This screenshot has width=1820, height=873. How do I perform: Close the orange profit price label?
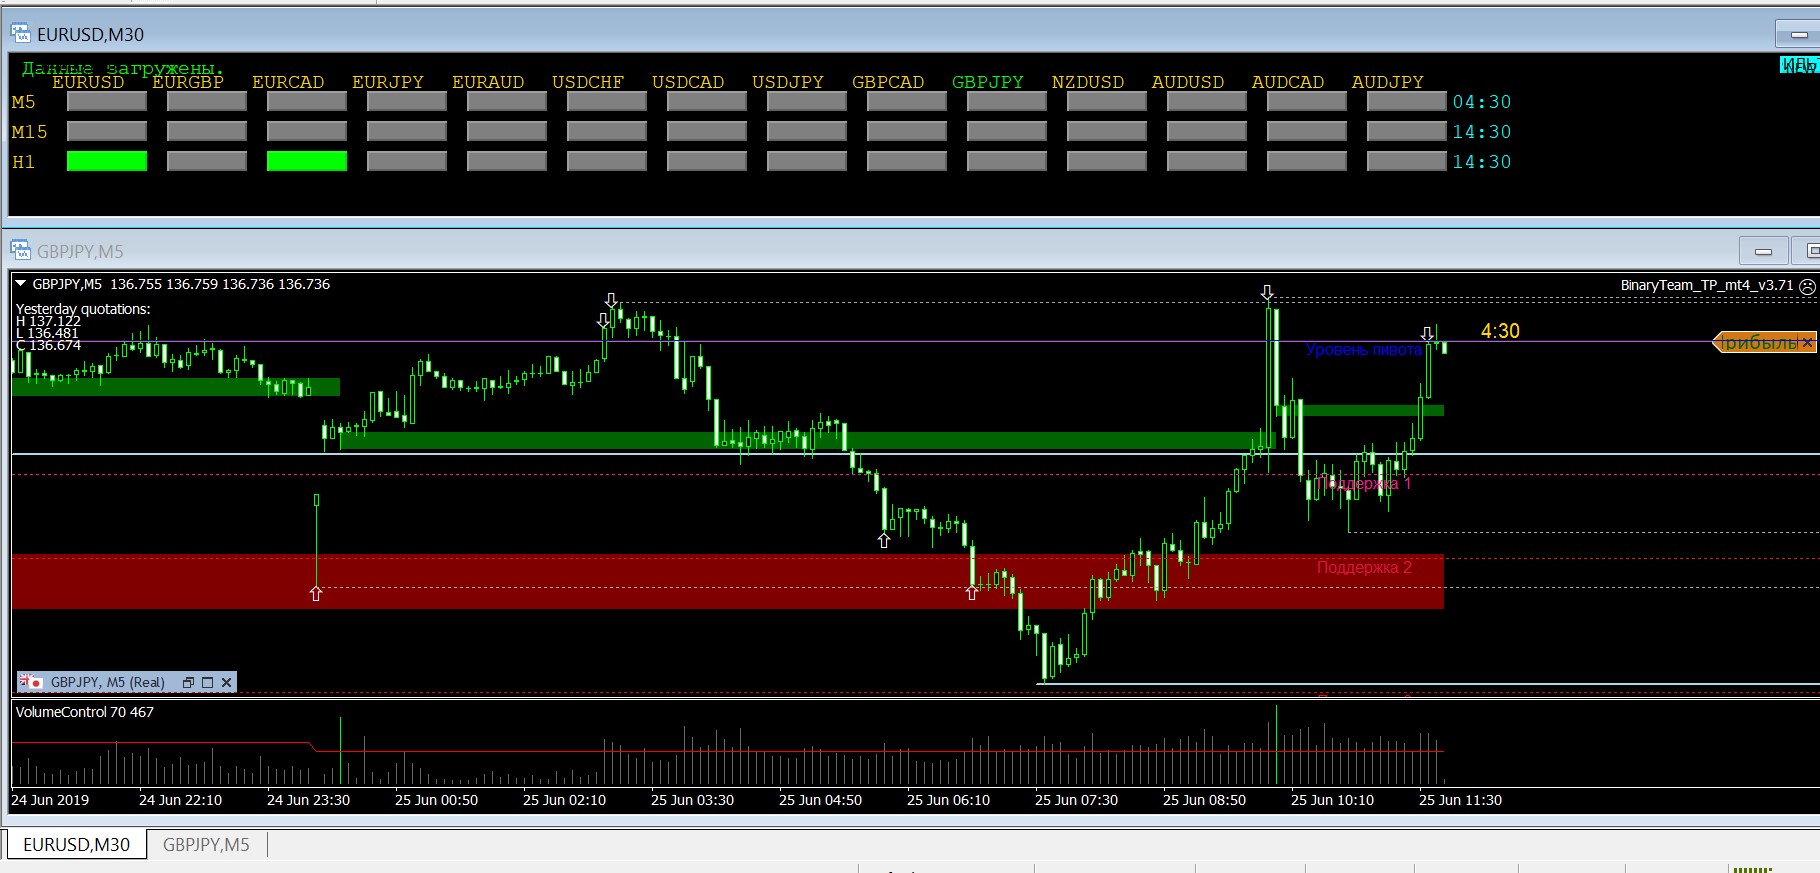pyautogui.click(x=1807, y=343)
